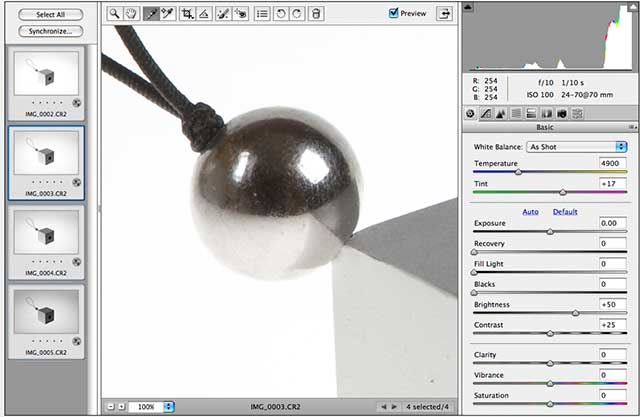Click the '4 selected/4' status text
Viewport: 640px width, 417px height.
point(427,406)
